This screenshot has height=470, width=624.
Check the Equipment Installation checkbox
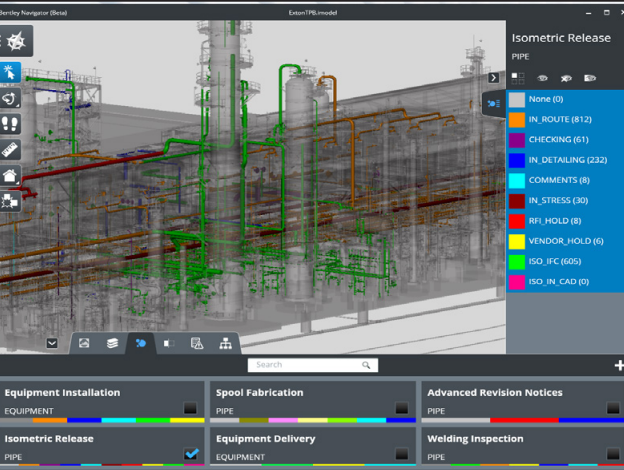(x=190, y=408)
